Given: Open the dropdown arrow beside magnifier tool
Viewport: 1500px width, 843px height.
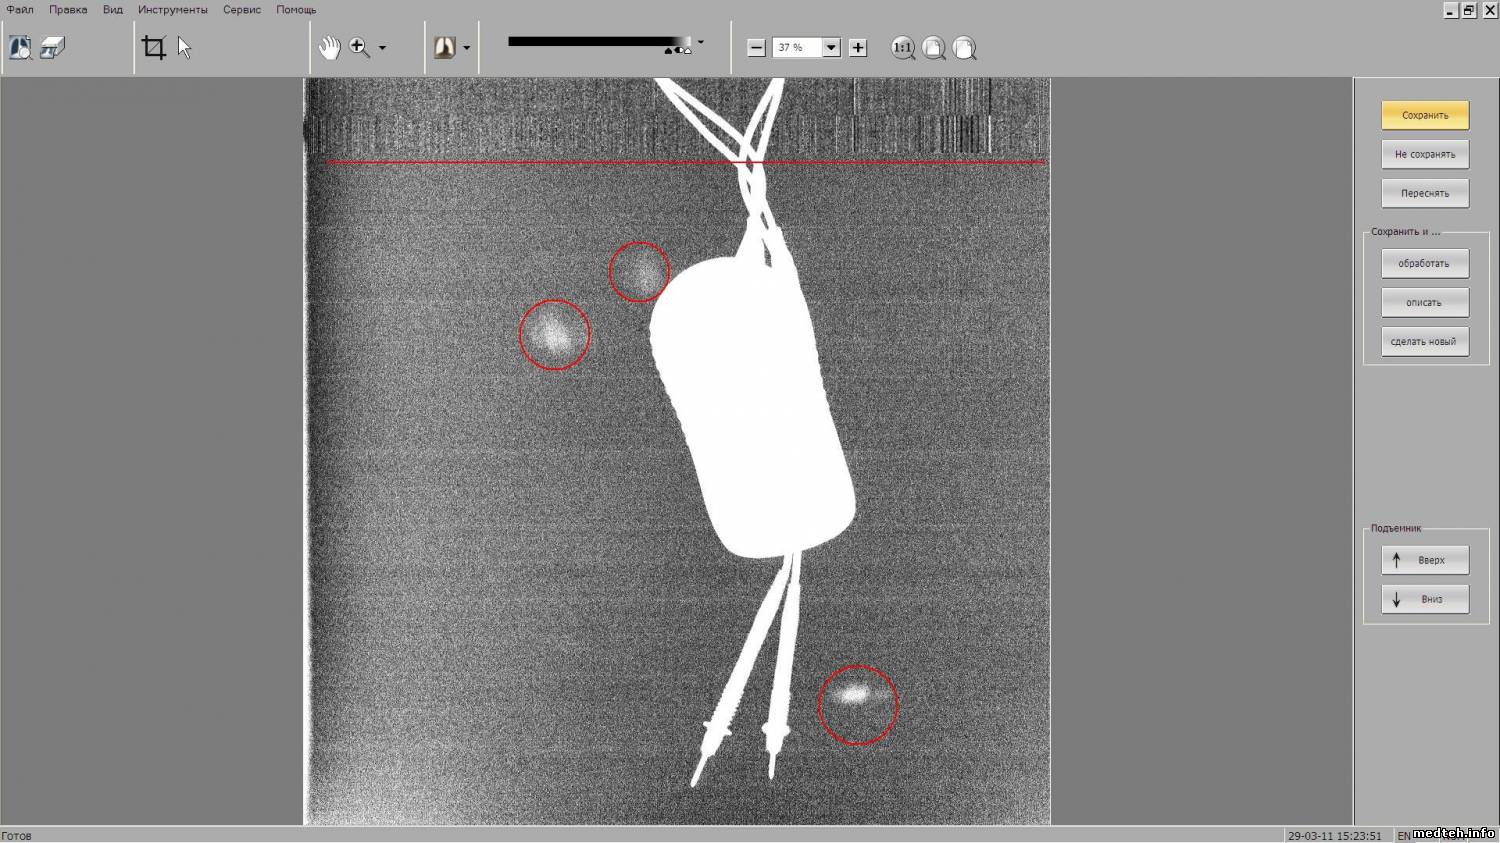Looking at the screenshot, I should pyautogui.click(x=382, y=48).
